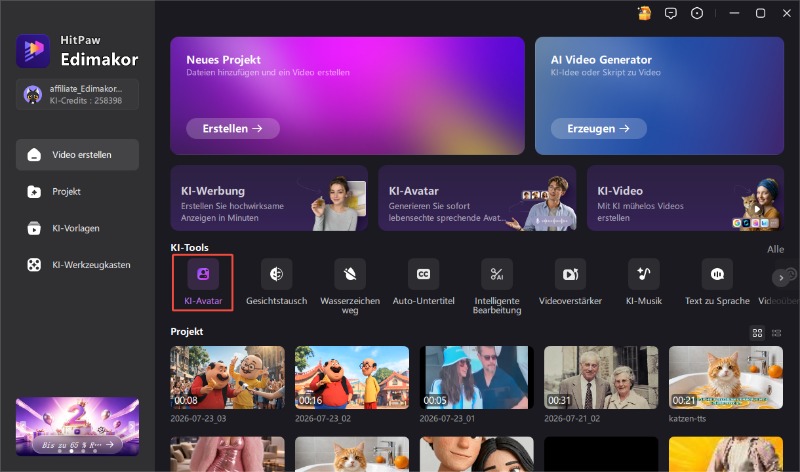Screen dimensions: 800x472
Task: Open the Wasserzeichen weg watermark remover
Action: (350, 274)
